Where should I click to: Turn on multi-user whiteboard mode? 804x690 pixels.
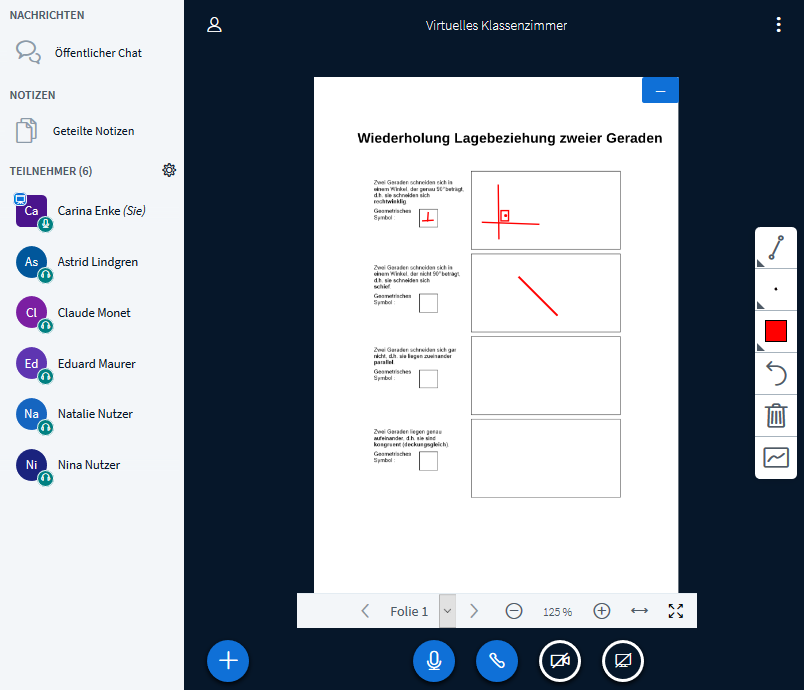[776, 457]
